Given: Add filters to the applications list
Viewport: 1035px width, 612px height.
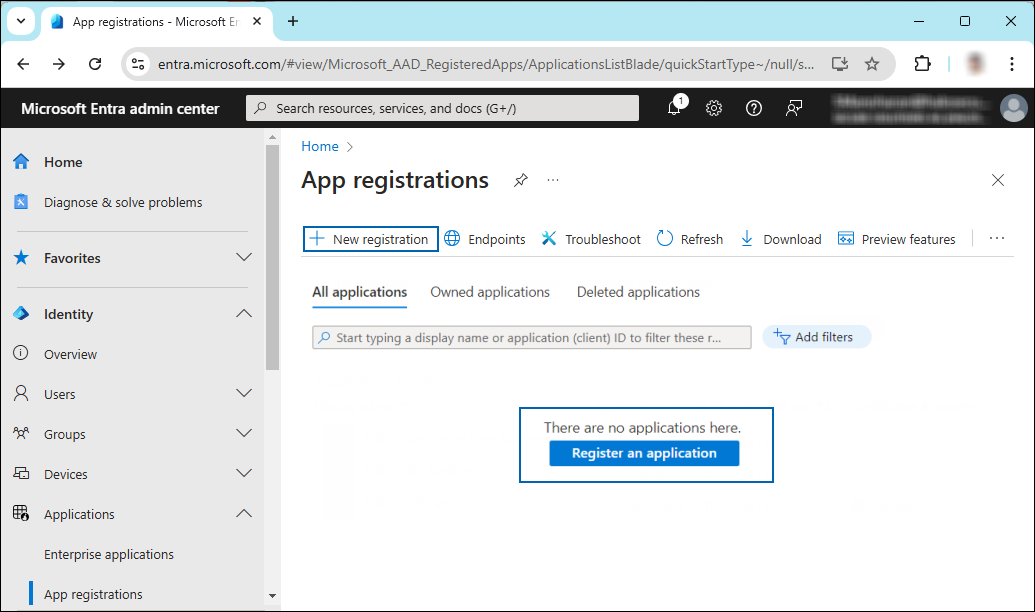Looking at the screenshot, I should (816, 336).
